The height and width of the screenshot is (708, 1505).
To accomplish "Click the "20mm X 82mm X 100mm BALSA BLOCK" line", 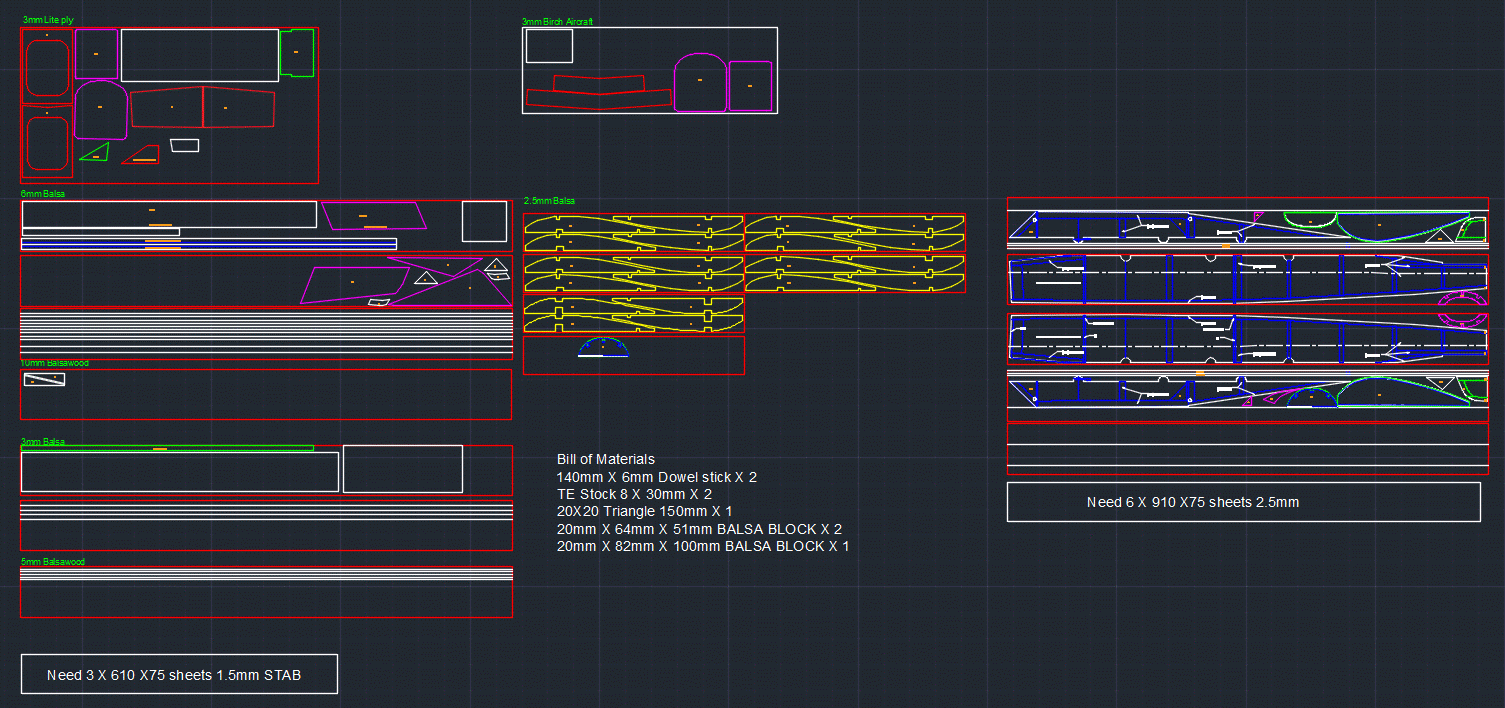I will (702, 546).
